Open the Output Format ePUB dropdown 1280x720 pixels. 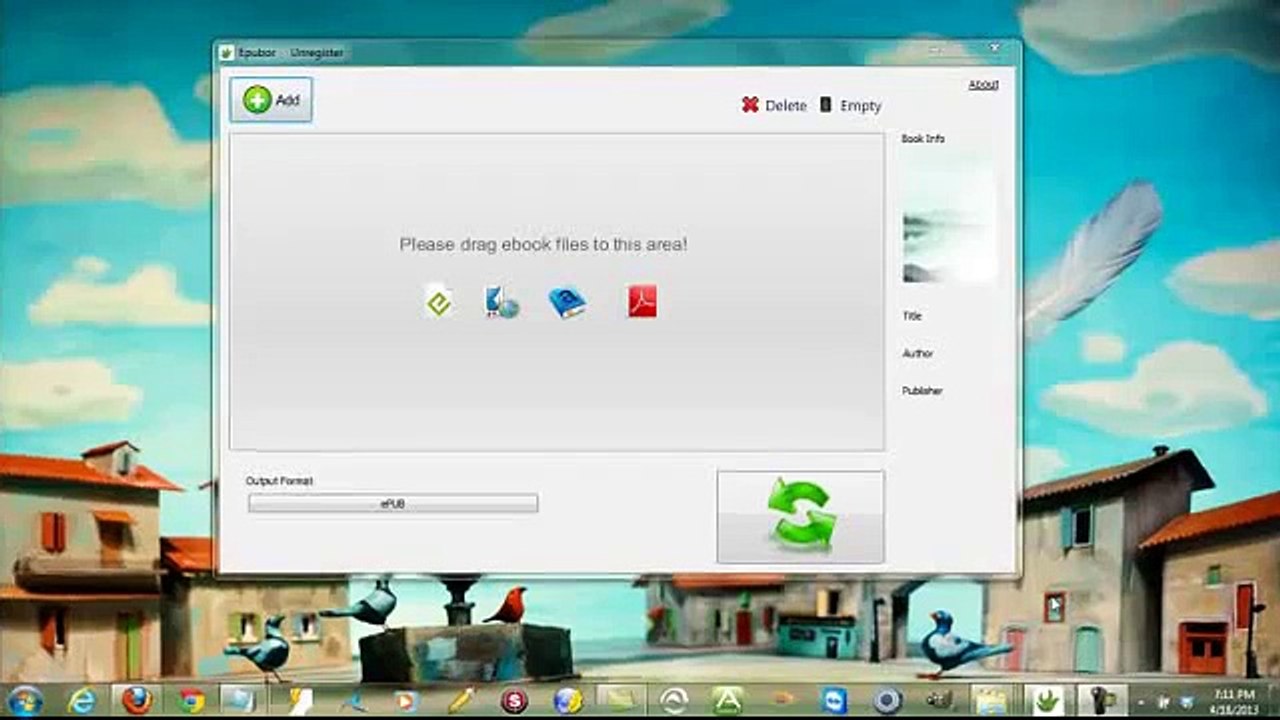(x=393, y=504)
